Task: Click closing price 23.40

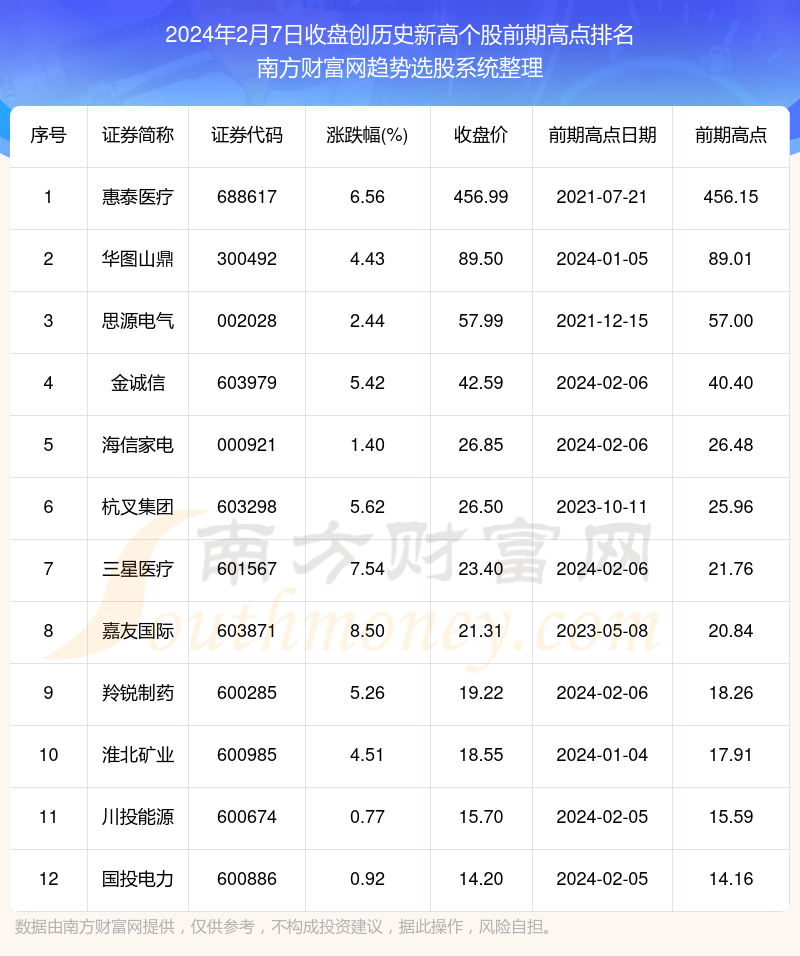Action: (481, 569)
